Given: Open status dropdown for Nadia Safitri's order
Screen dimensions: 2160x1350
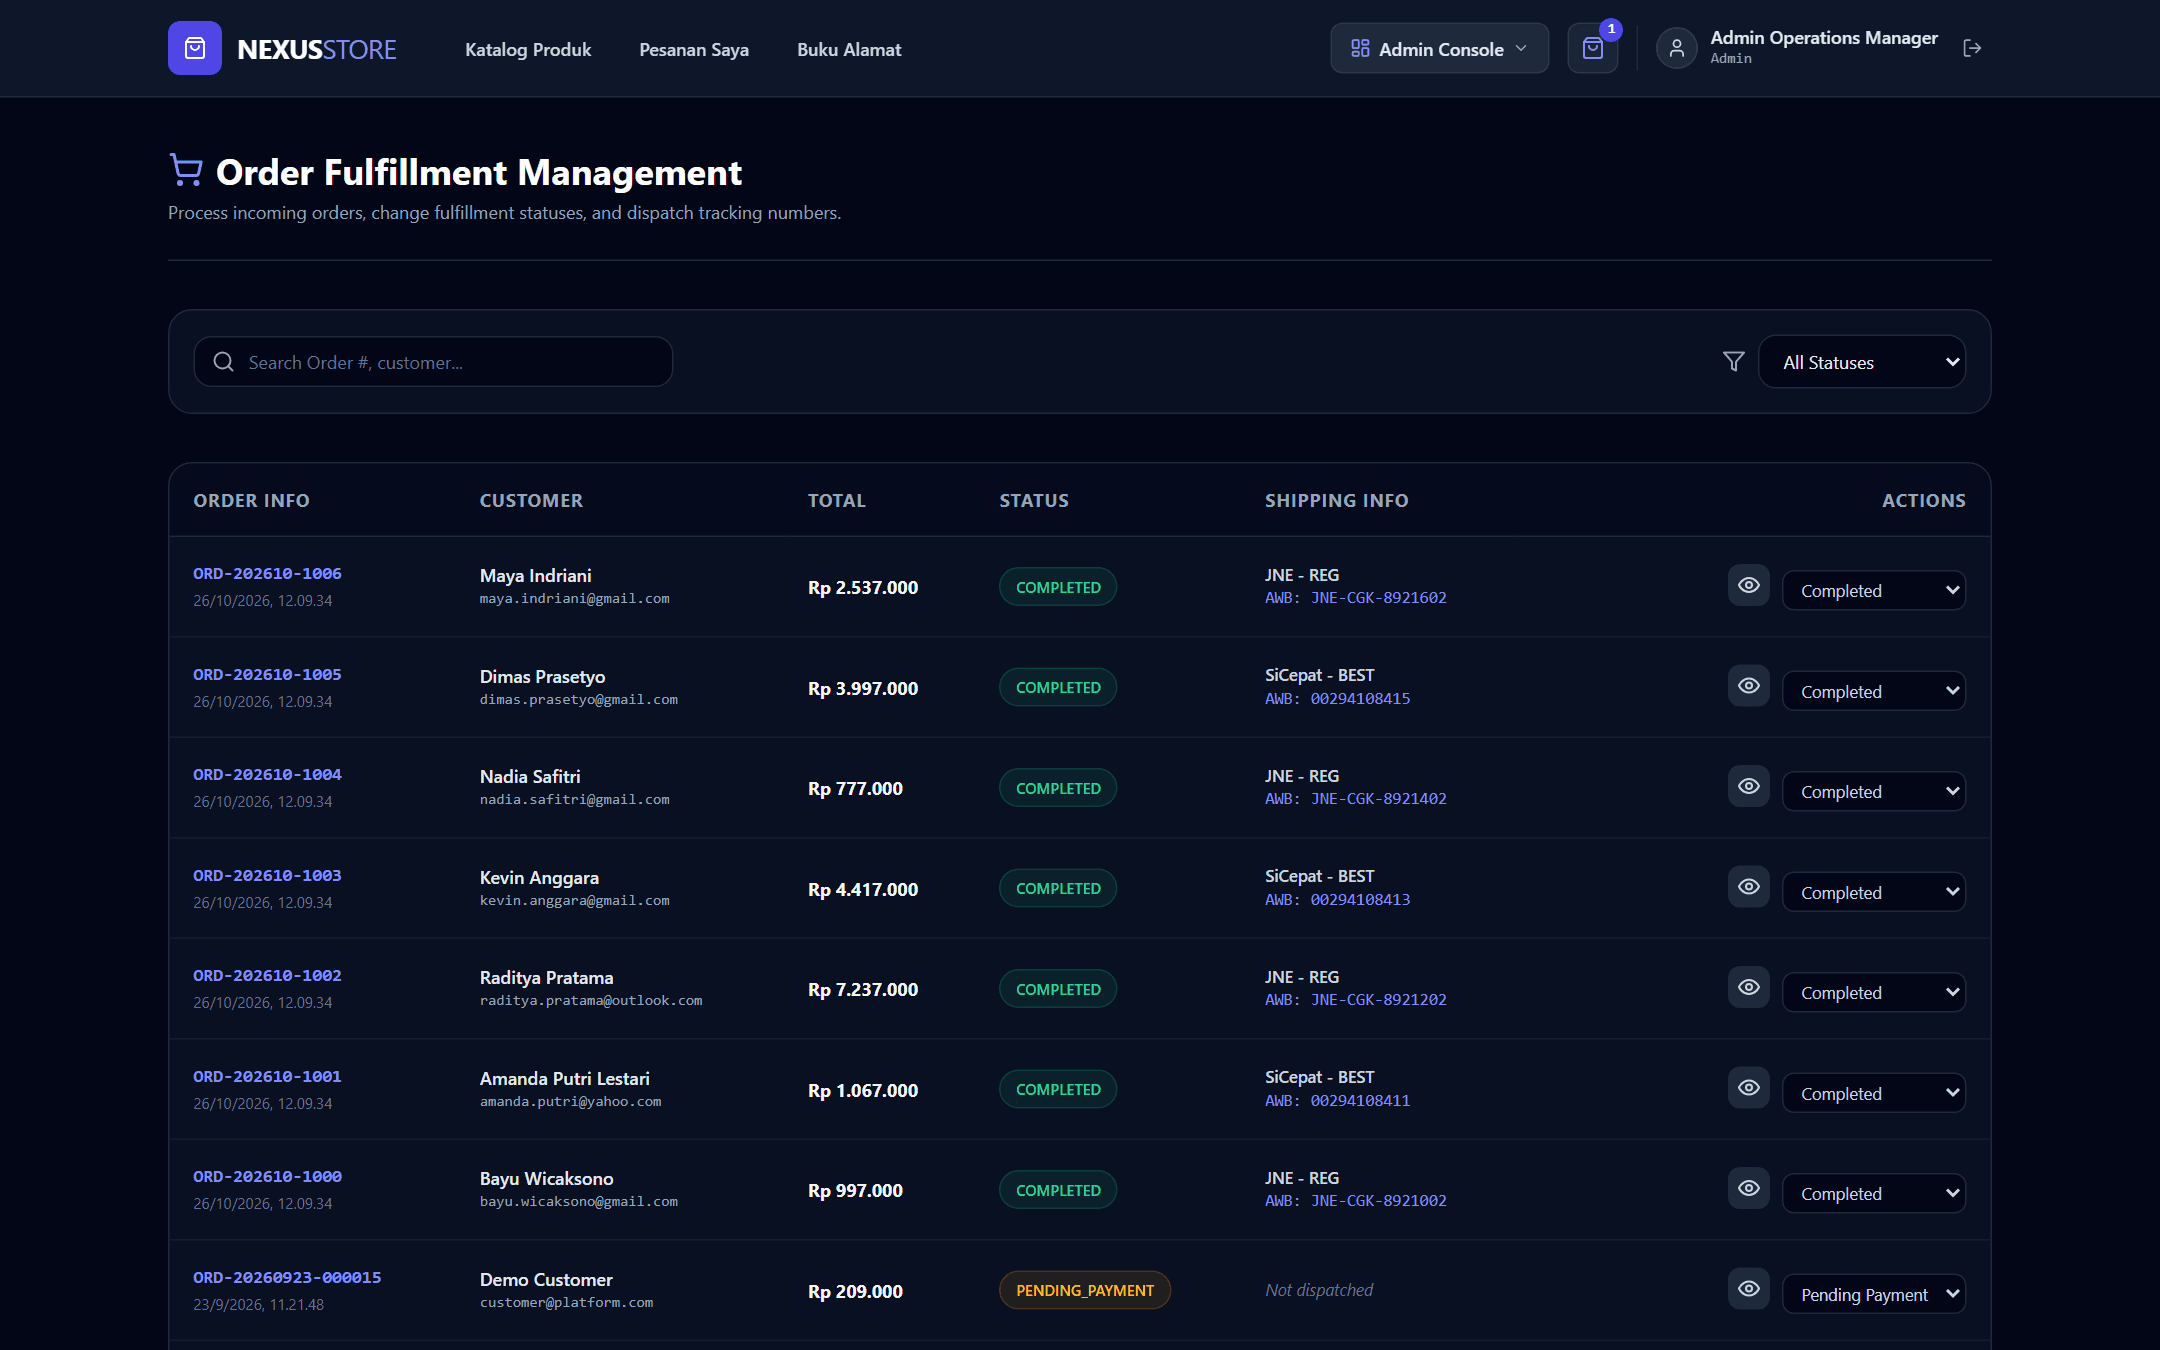Looking at the screenshot, I should pos(1874,791).
